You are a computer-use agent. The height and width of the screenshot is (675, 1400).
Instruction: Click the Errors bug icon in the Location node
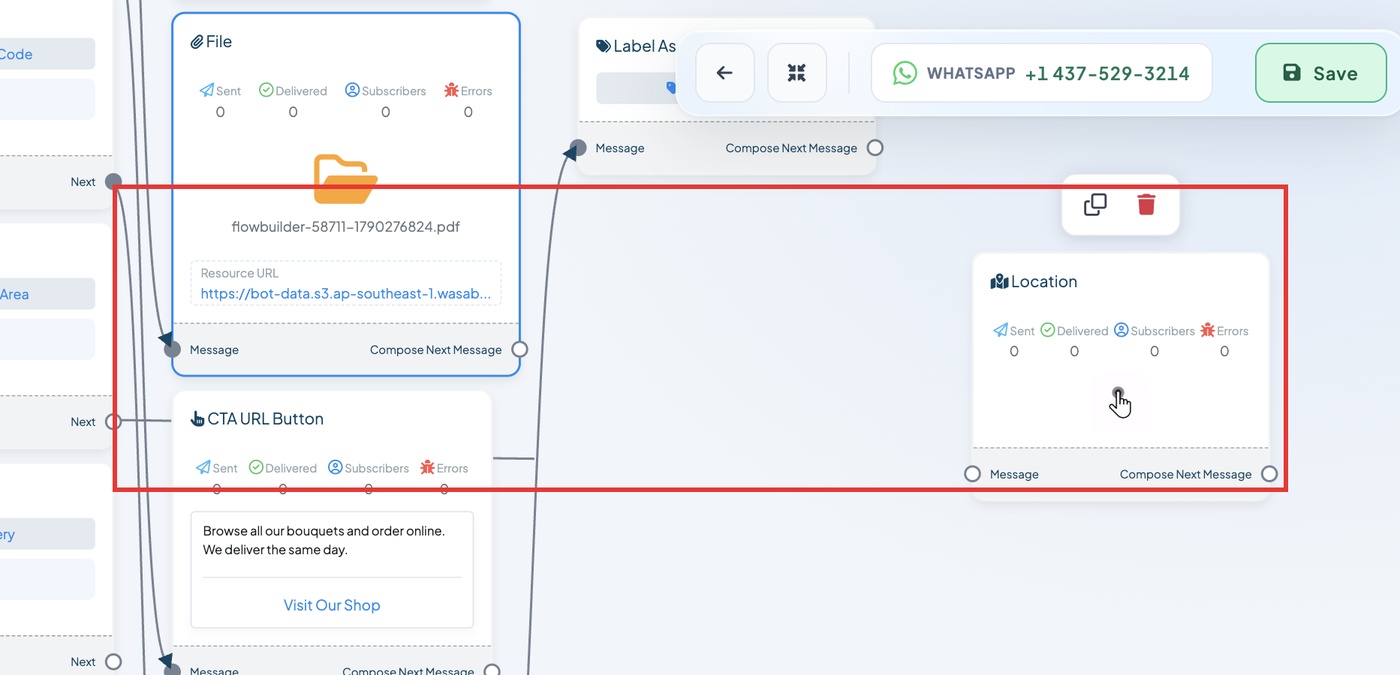pyautogui.click(x=1207, y=330)
